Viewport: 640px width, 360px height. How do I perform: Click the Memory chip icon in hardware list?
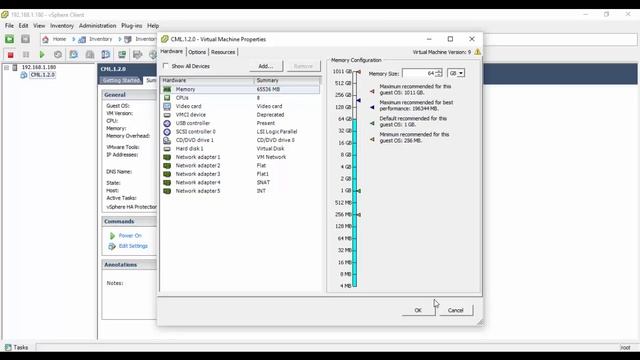[167, 89]
